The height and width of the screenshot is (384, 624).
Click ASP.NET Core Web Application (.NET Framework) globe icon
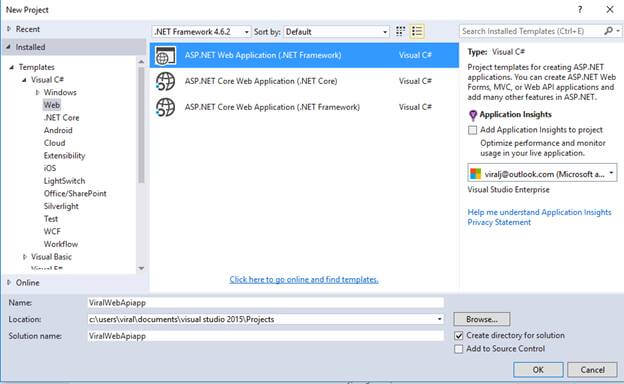click(166, 107)
